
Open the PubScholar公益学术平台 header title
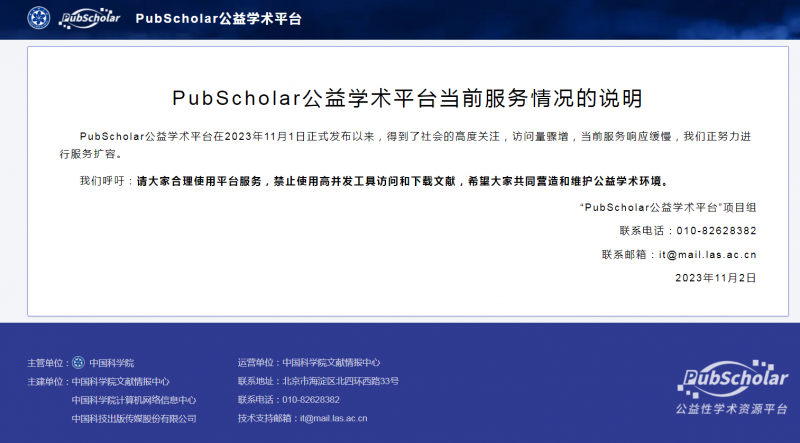point(217,19)
